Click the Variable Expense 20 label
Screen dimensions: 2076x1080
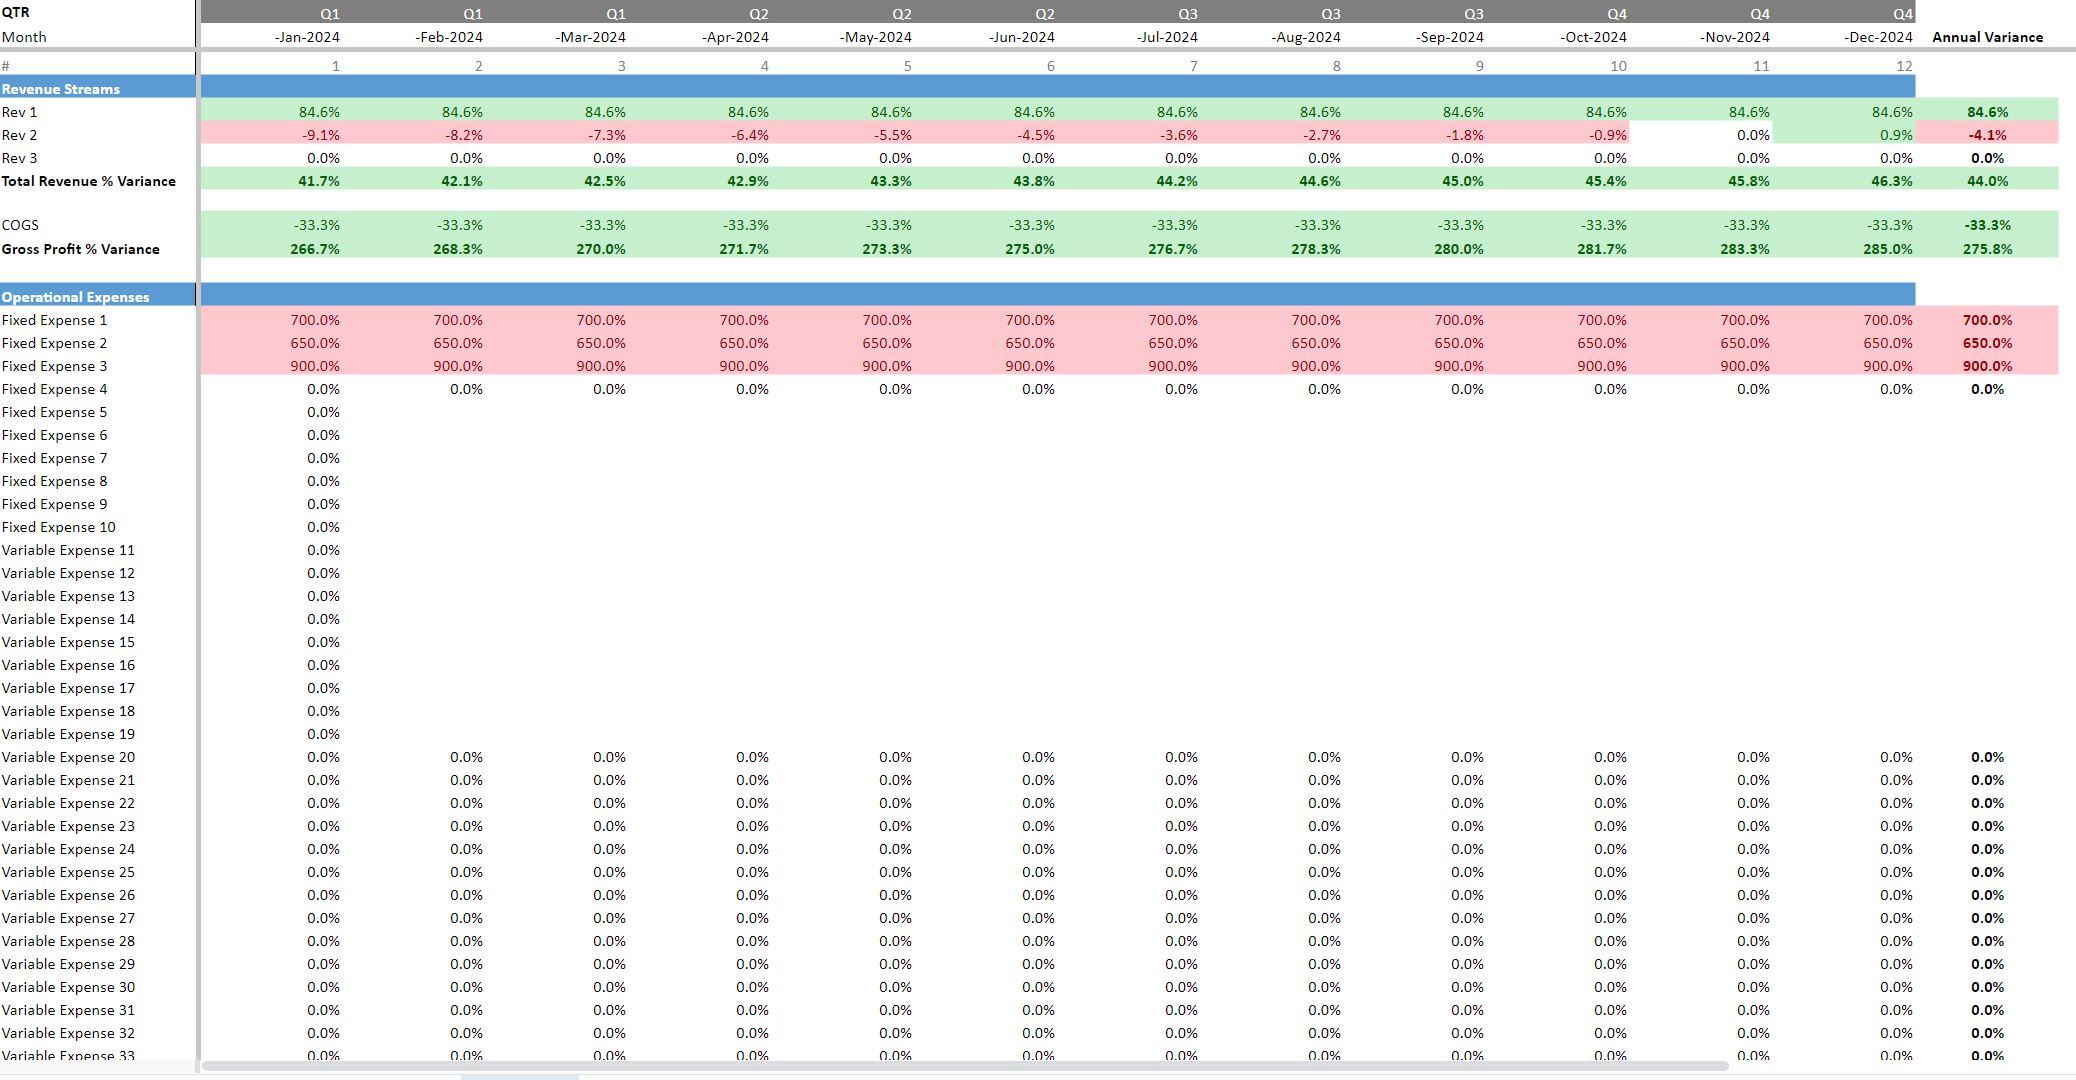coord(68,757)
